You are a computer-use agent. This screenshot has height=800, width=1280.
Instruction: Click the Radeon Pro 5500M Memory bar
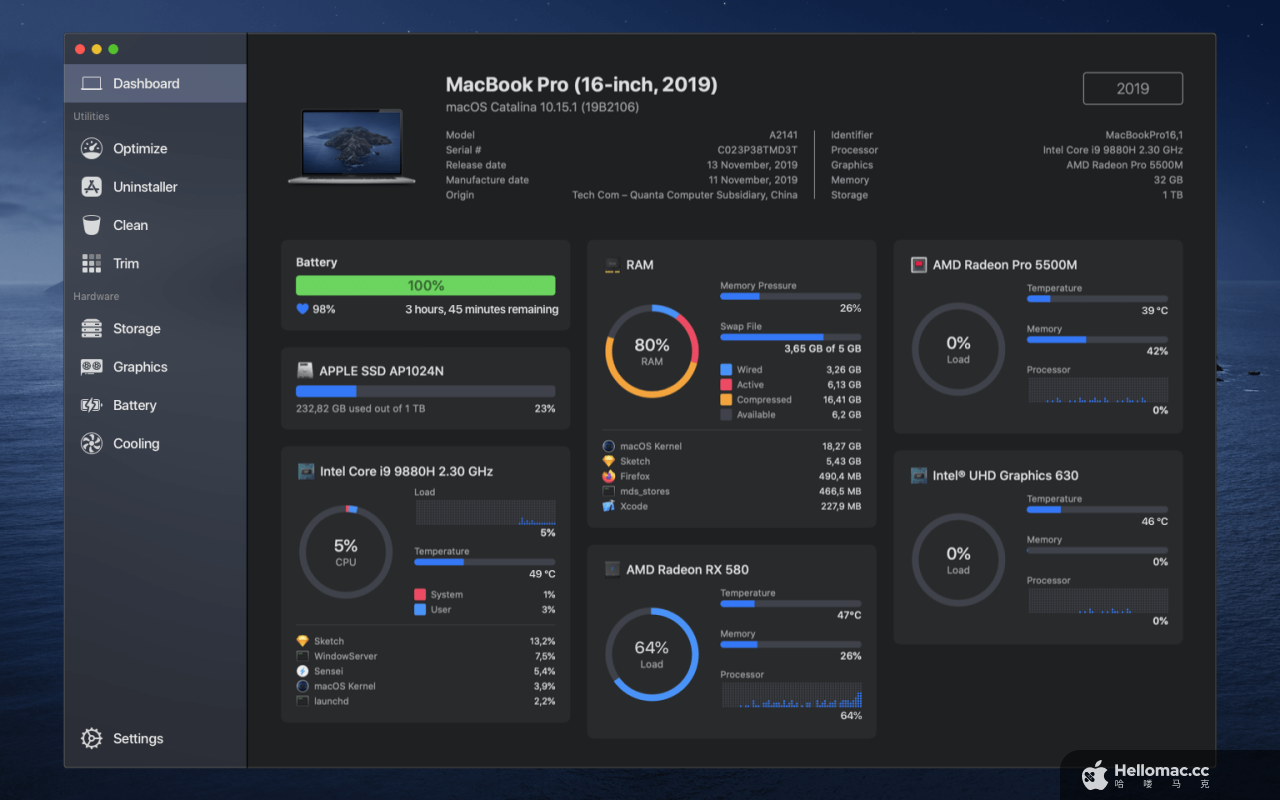1097,340
